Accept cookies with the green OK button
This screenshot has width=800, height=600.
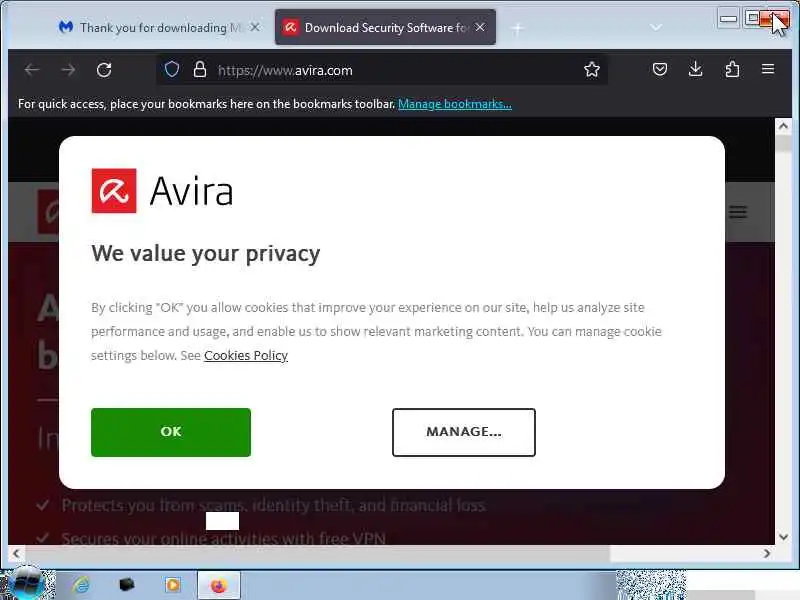(171, 432)
